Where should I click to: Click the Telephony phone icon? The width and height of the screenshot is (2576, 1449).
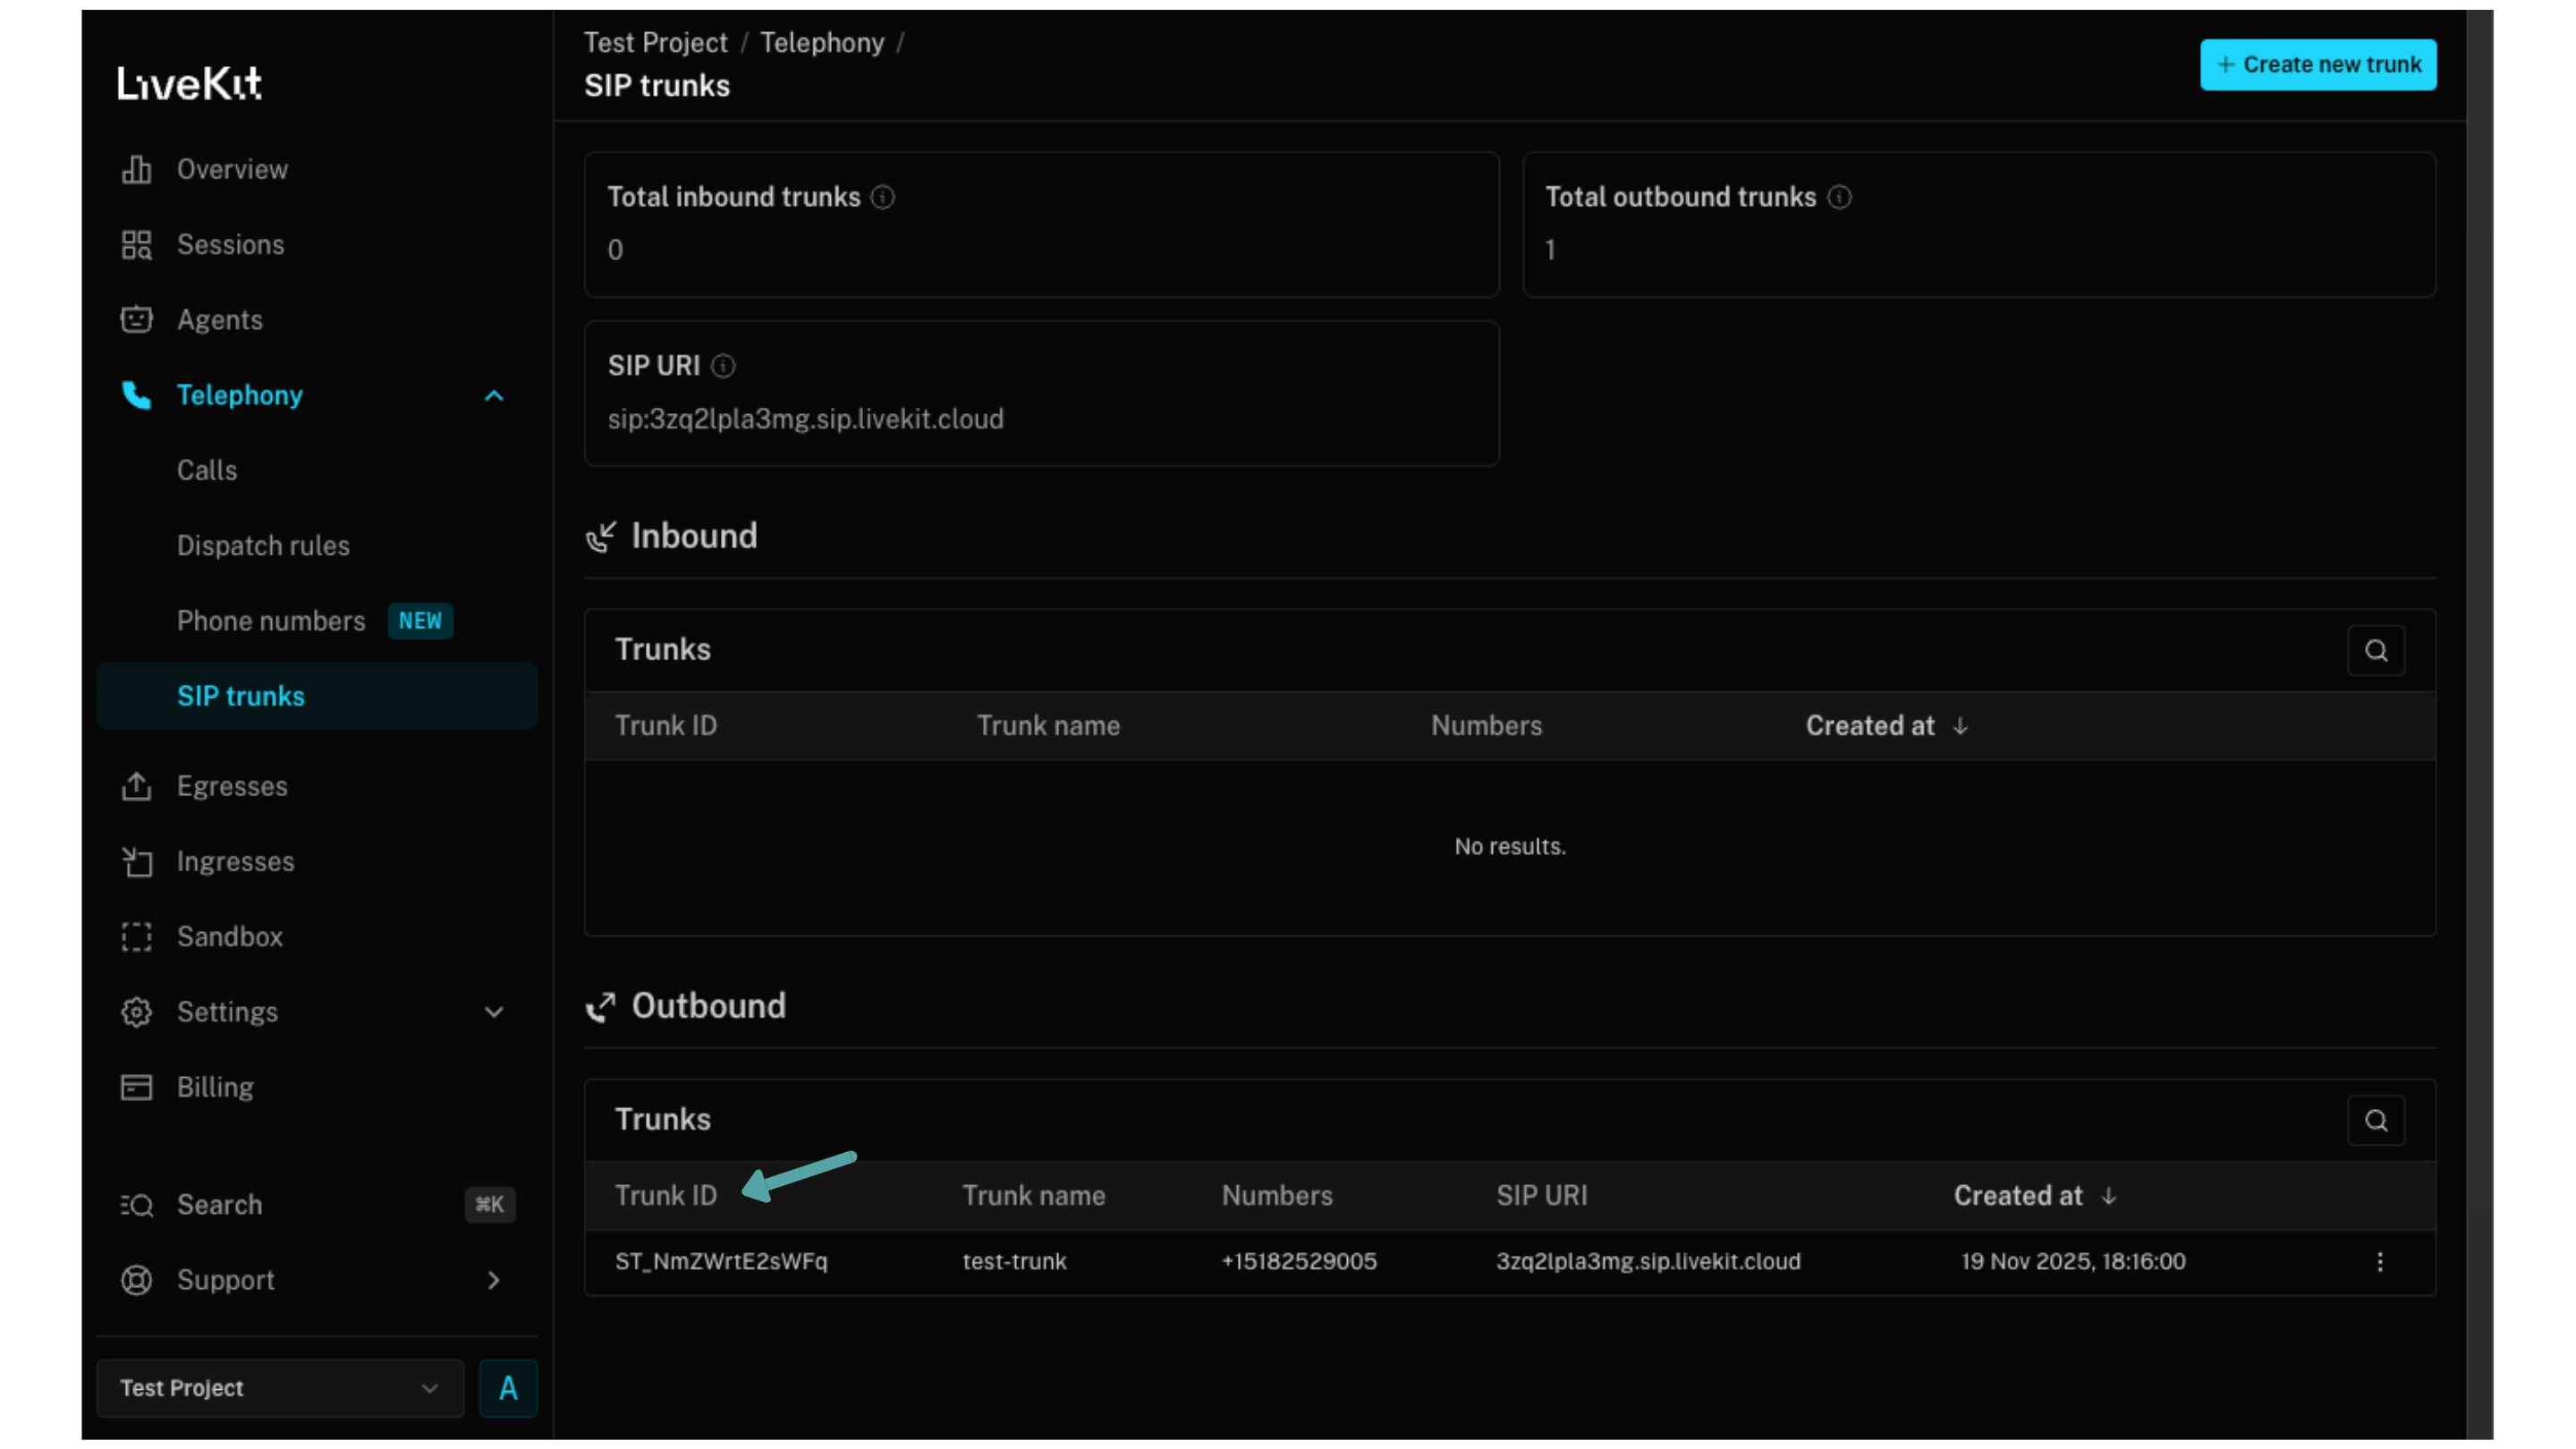(136, 395)
